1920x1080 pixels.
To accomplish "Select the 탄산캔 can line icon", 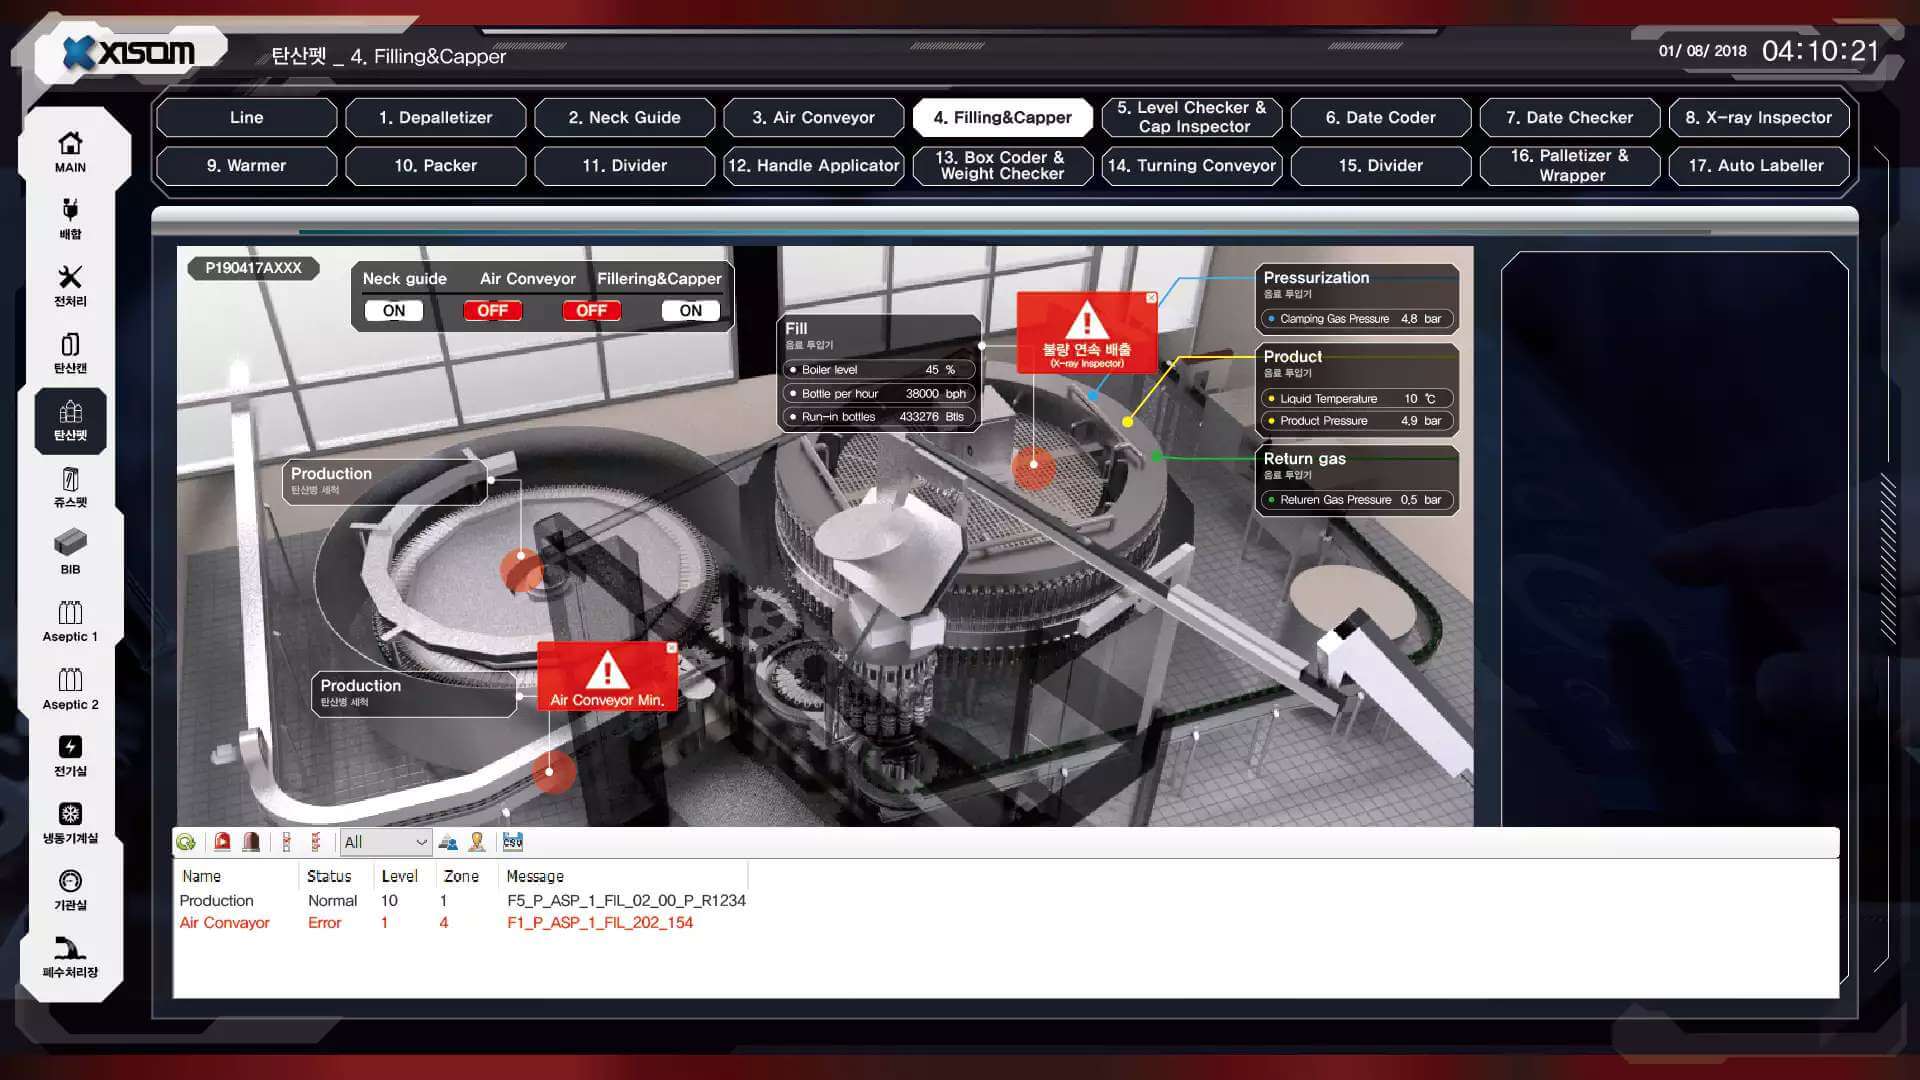I will click(x=70, y=353).
